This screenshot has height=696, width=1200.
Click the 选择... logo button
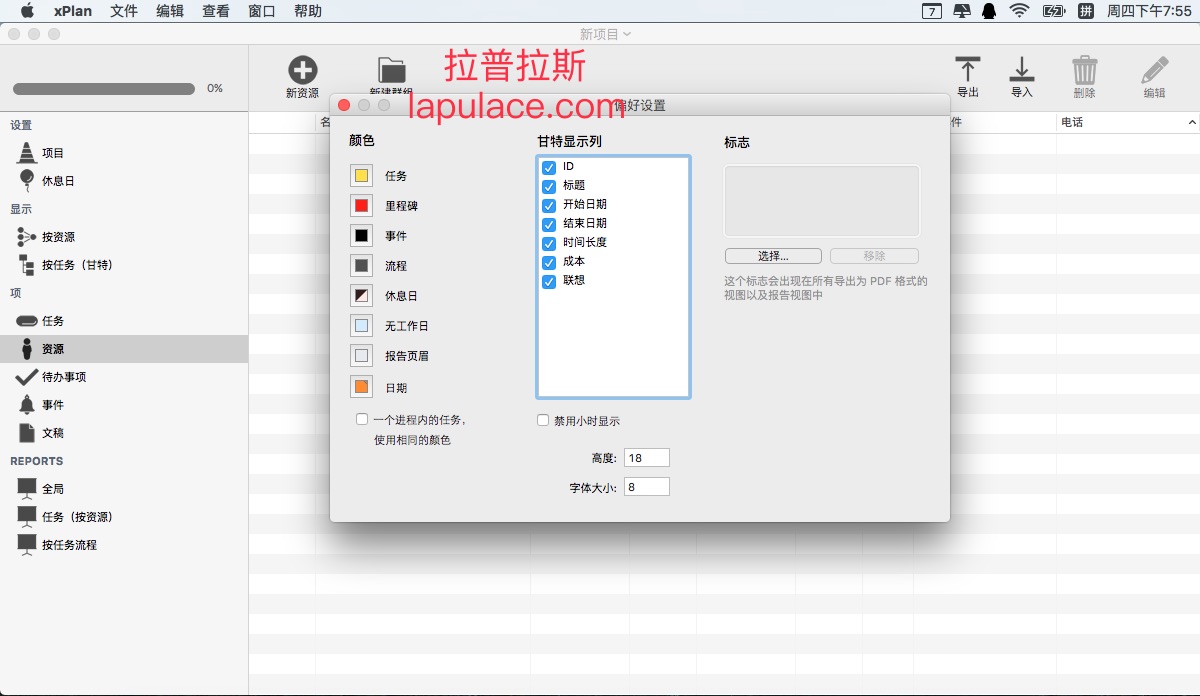[773, 256]
